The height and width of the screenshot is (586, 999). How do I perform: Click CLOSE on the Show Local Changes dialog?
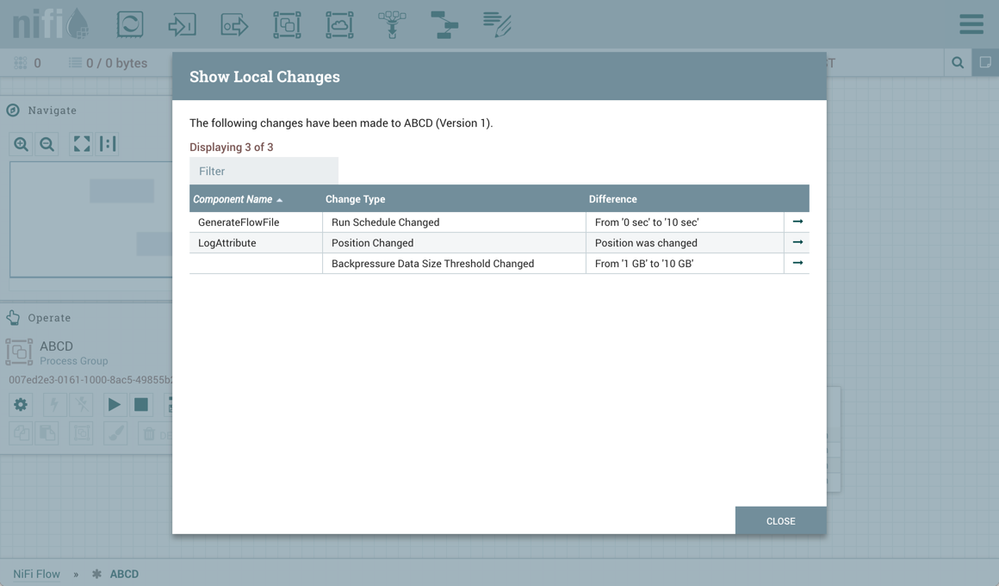point(781,520)
